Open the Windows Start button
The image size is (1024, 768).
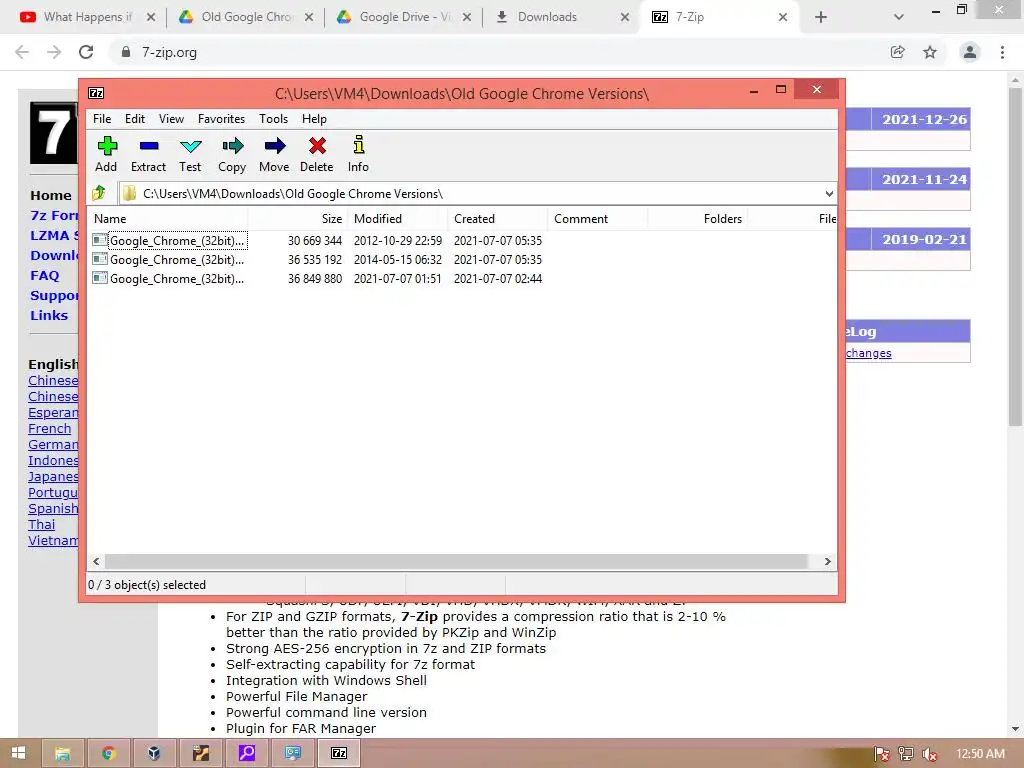tap(18, 753)
